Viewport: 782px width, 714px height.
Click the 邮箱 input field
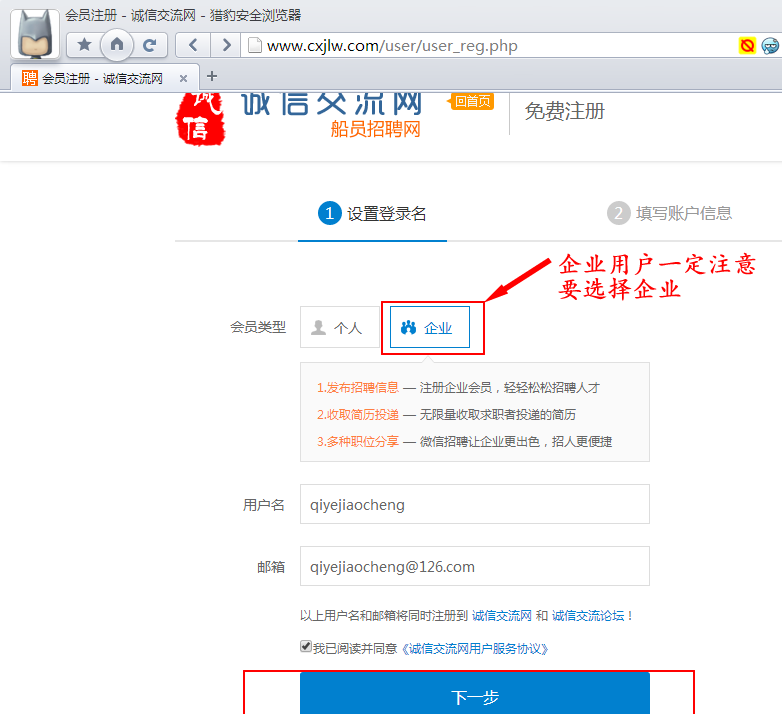[x=475, y=566]
